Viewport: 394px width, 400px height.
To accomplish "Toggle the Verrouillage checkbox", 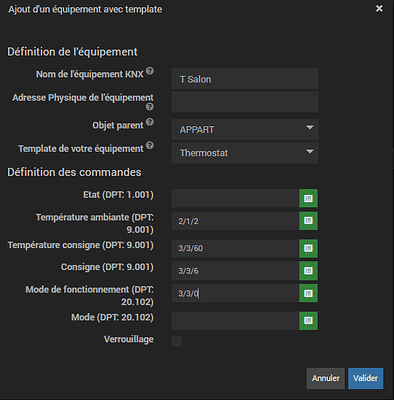I will (x=177, y=341).
